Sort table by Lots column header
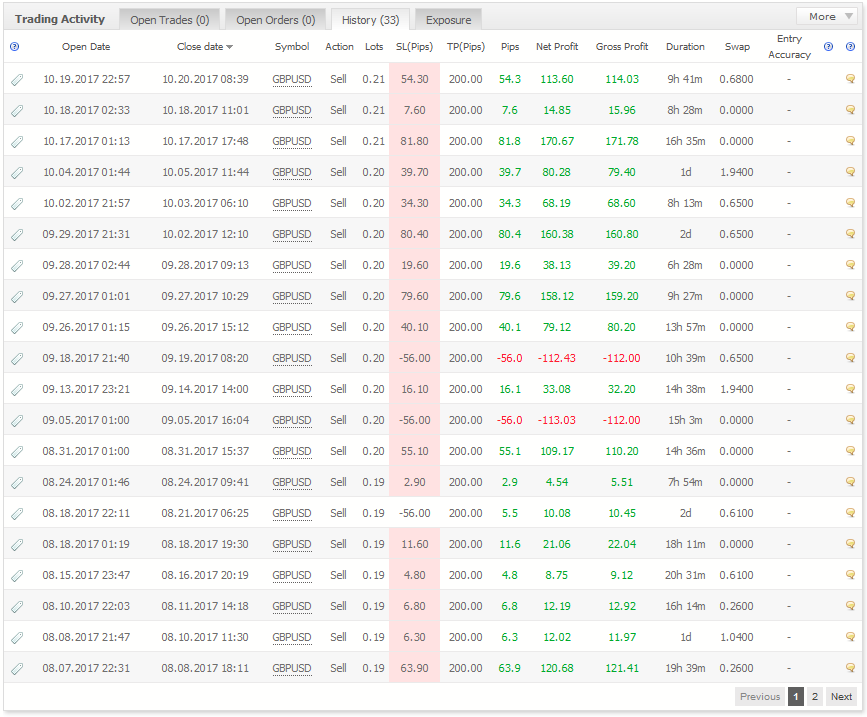This screenshot has width=867, height=717. [374, 47]
